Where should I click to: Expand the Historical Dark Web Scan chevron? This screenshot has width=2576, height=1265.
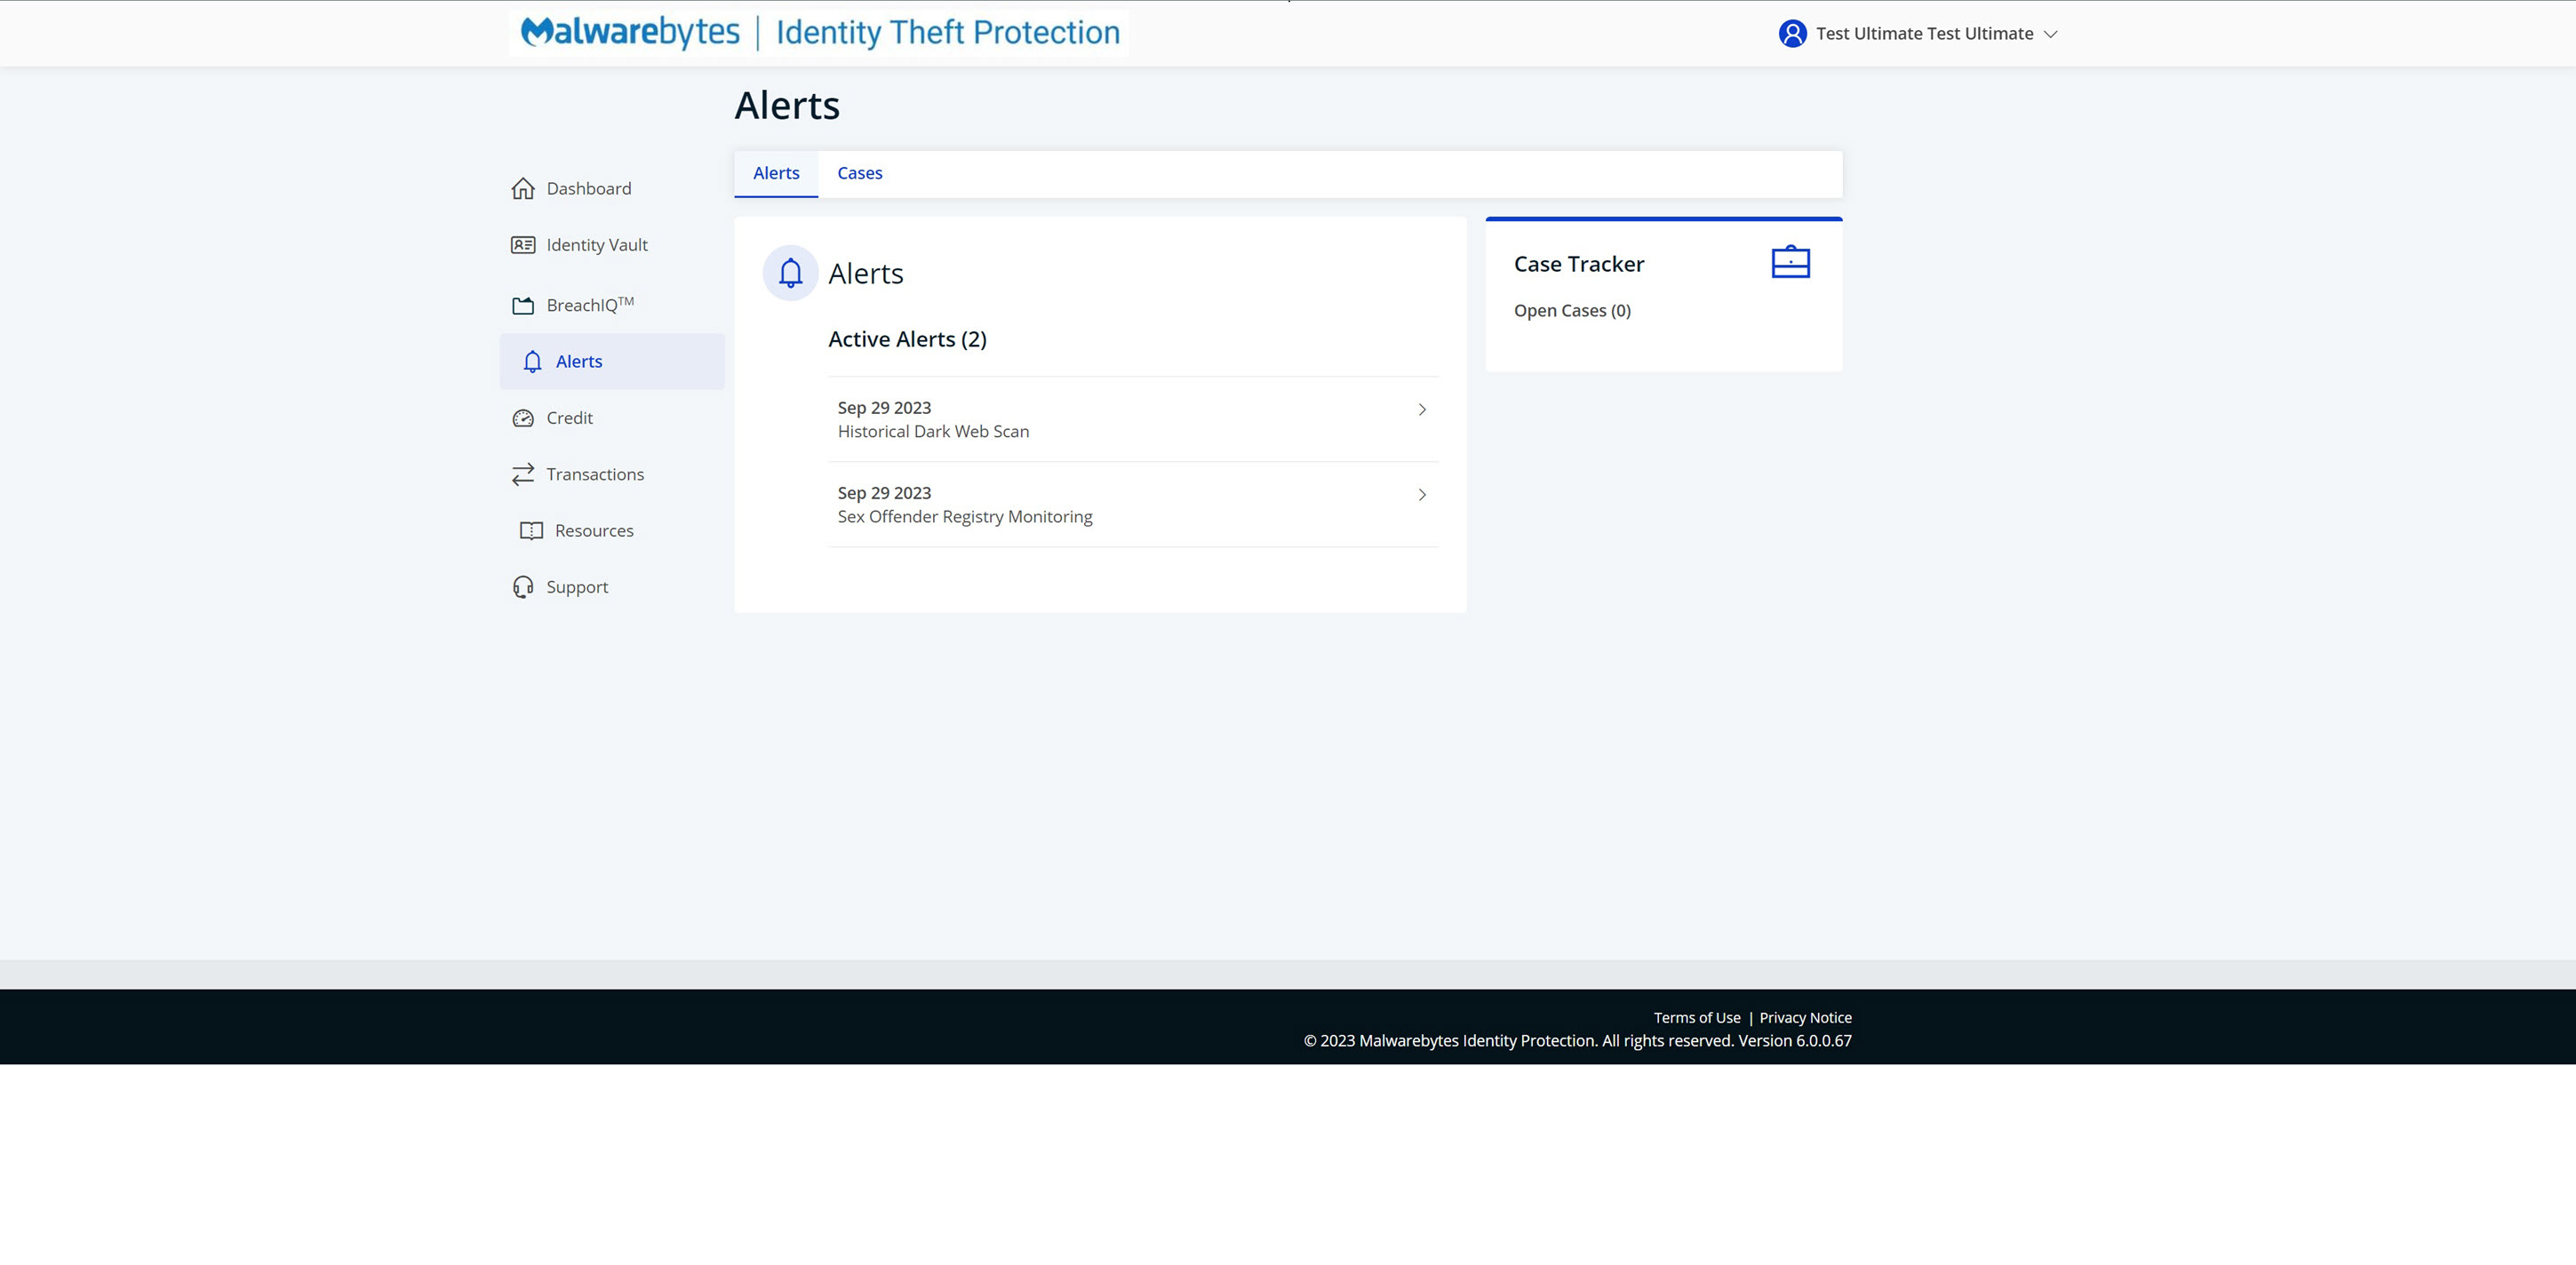(1422, 410)
